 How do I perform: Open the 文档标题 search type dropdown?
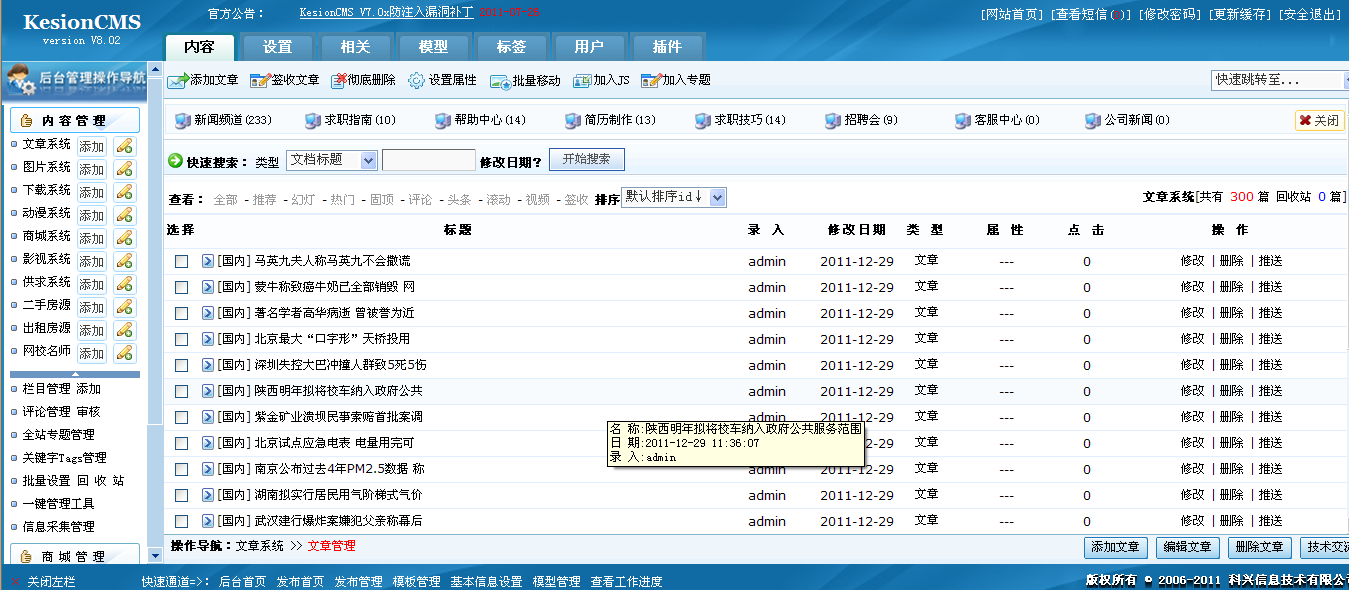(332, 160)
